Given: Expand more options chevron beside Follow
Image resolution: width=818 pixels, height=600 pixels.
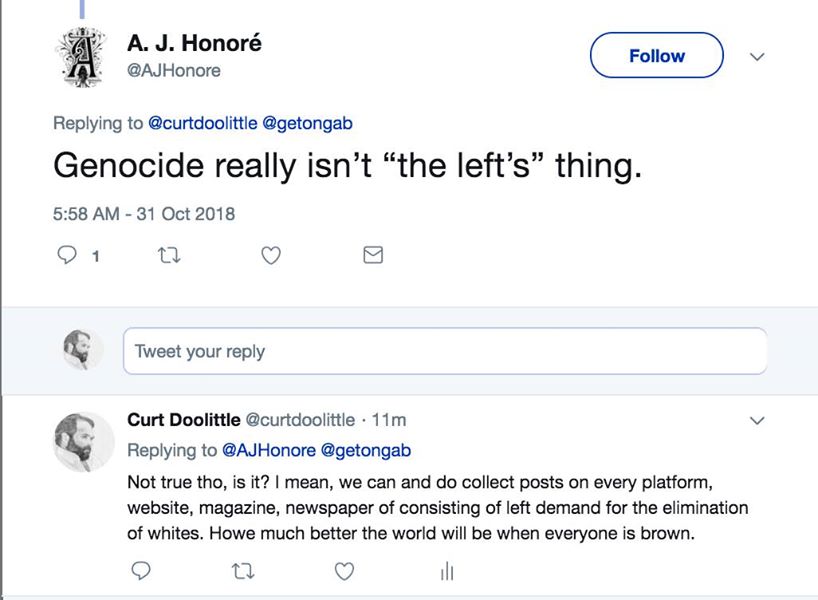Looking at the screenshot, I should pyautogui.click(x=757, y=57).
